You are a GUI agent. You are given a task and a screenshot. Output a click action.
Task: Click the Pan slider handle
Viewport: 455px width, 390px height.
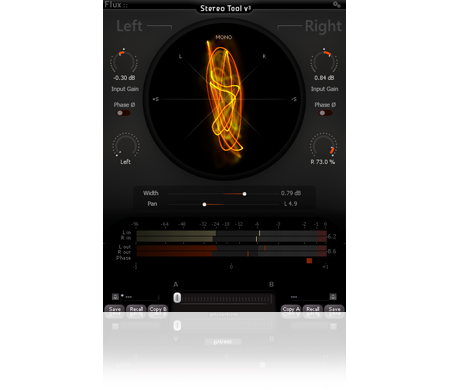point(204,204)
